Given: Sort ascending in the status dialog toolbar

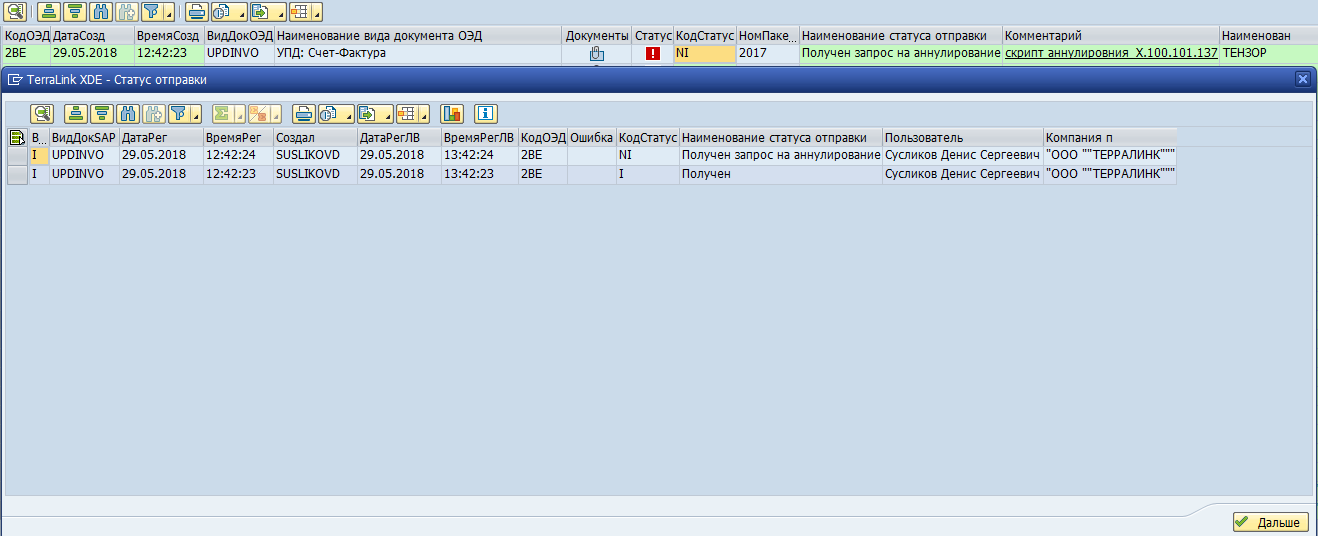Looking at the screenshot, I should point(75,114).
